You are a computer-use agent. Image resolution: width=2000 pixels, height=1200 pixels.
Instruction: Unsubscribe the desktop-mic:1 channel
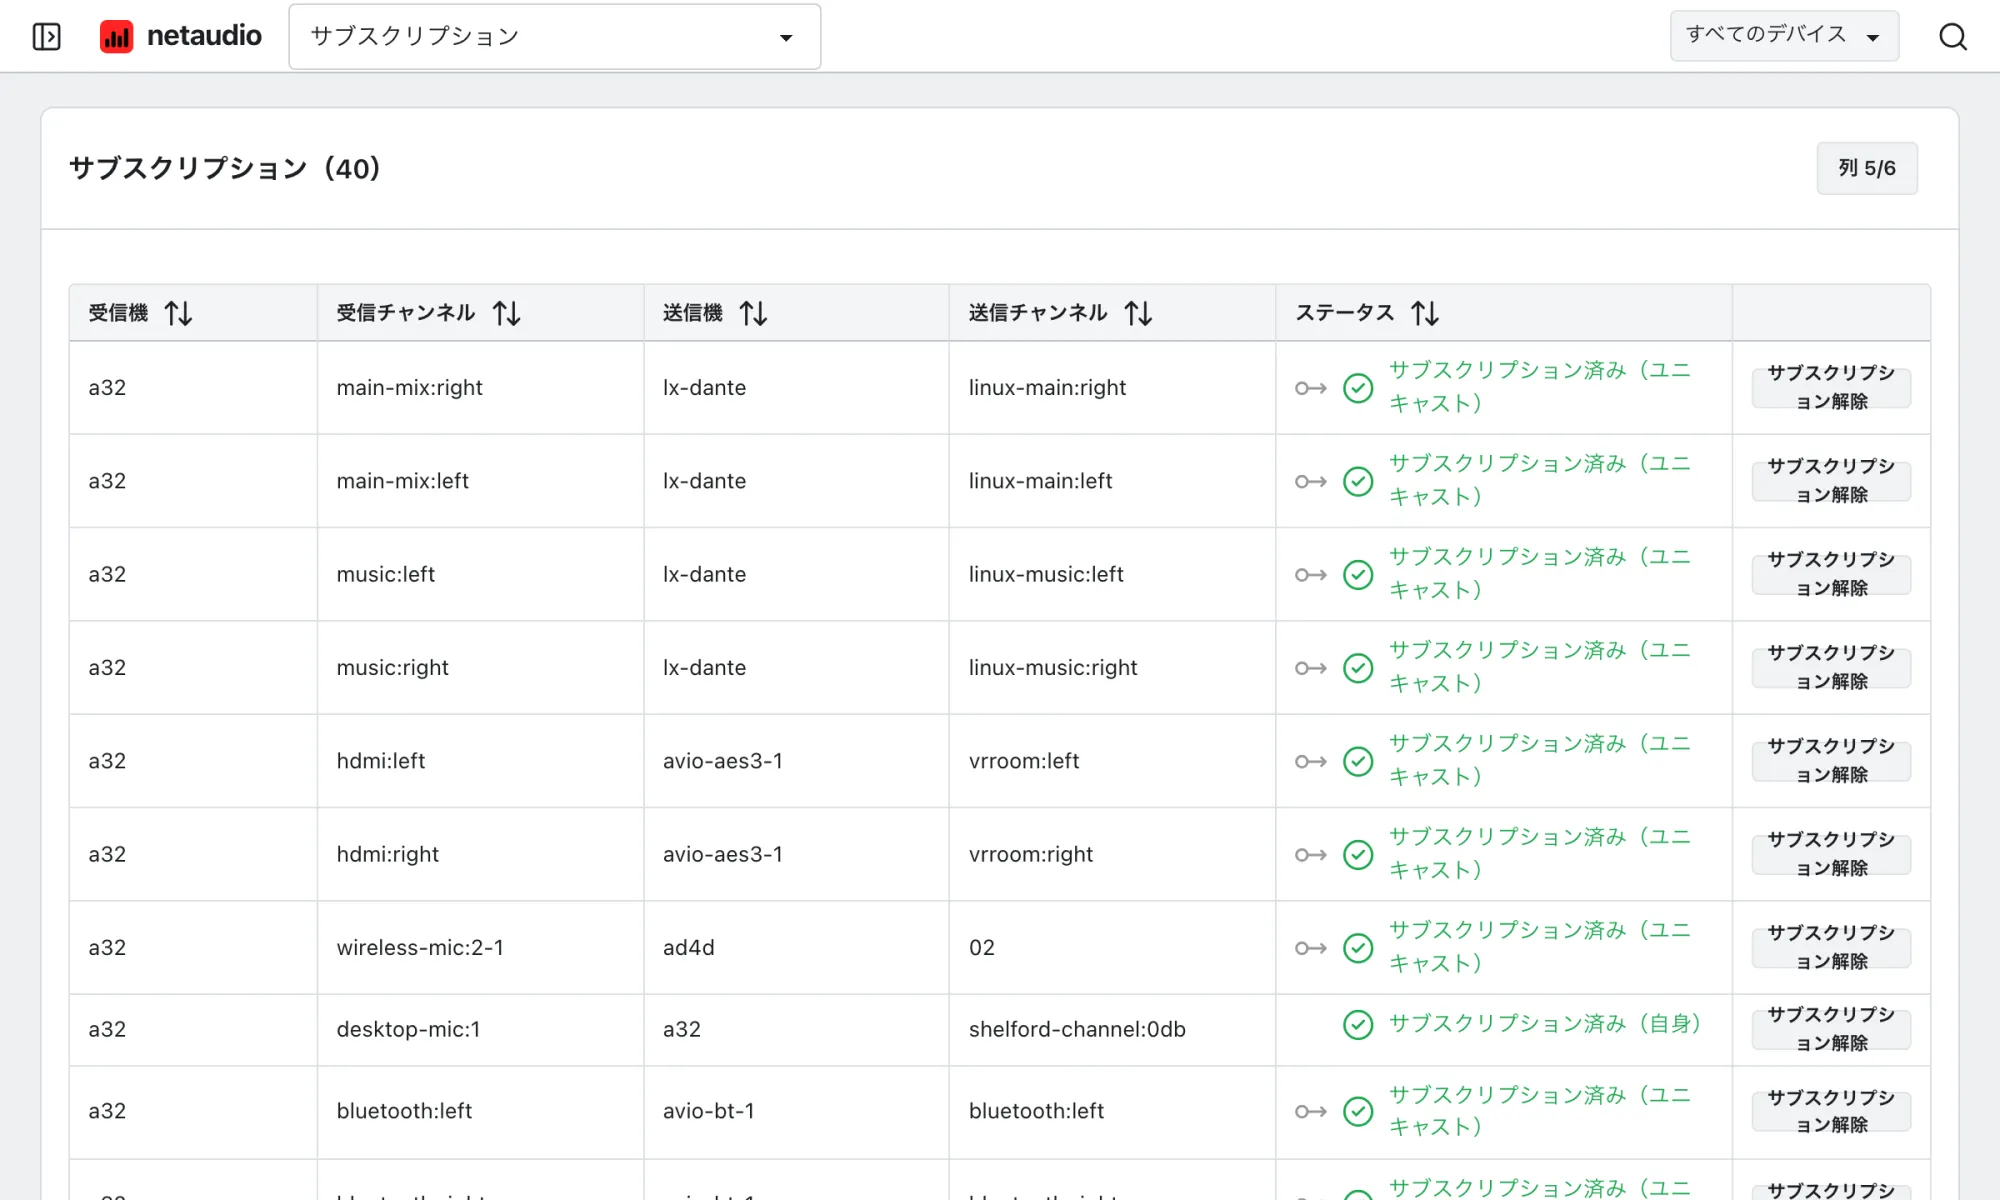pos(1831,1030)
